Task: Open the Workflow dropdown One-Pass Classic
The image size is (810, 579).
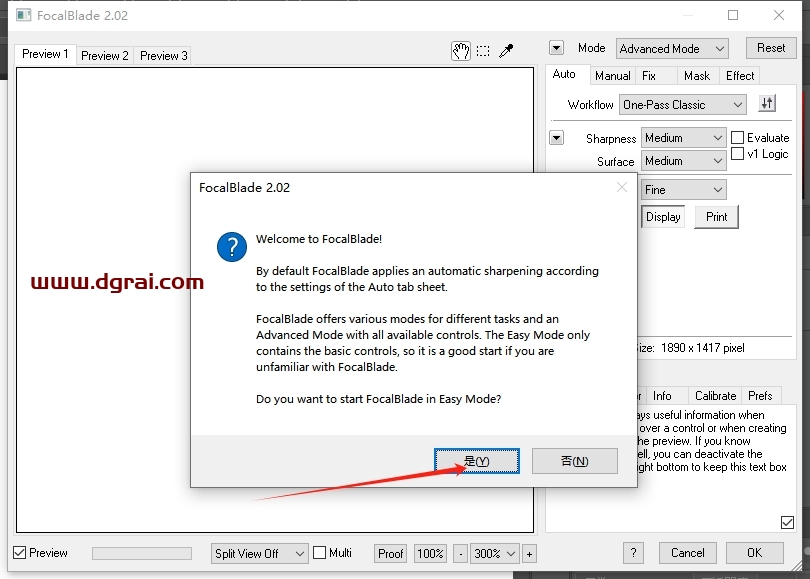Action: [x=683, y=105]
